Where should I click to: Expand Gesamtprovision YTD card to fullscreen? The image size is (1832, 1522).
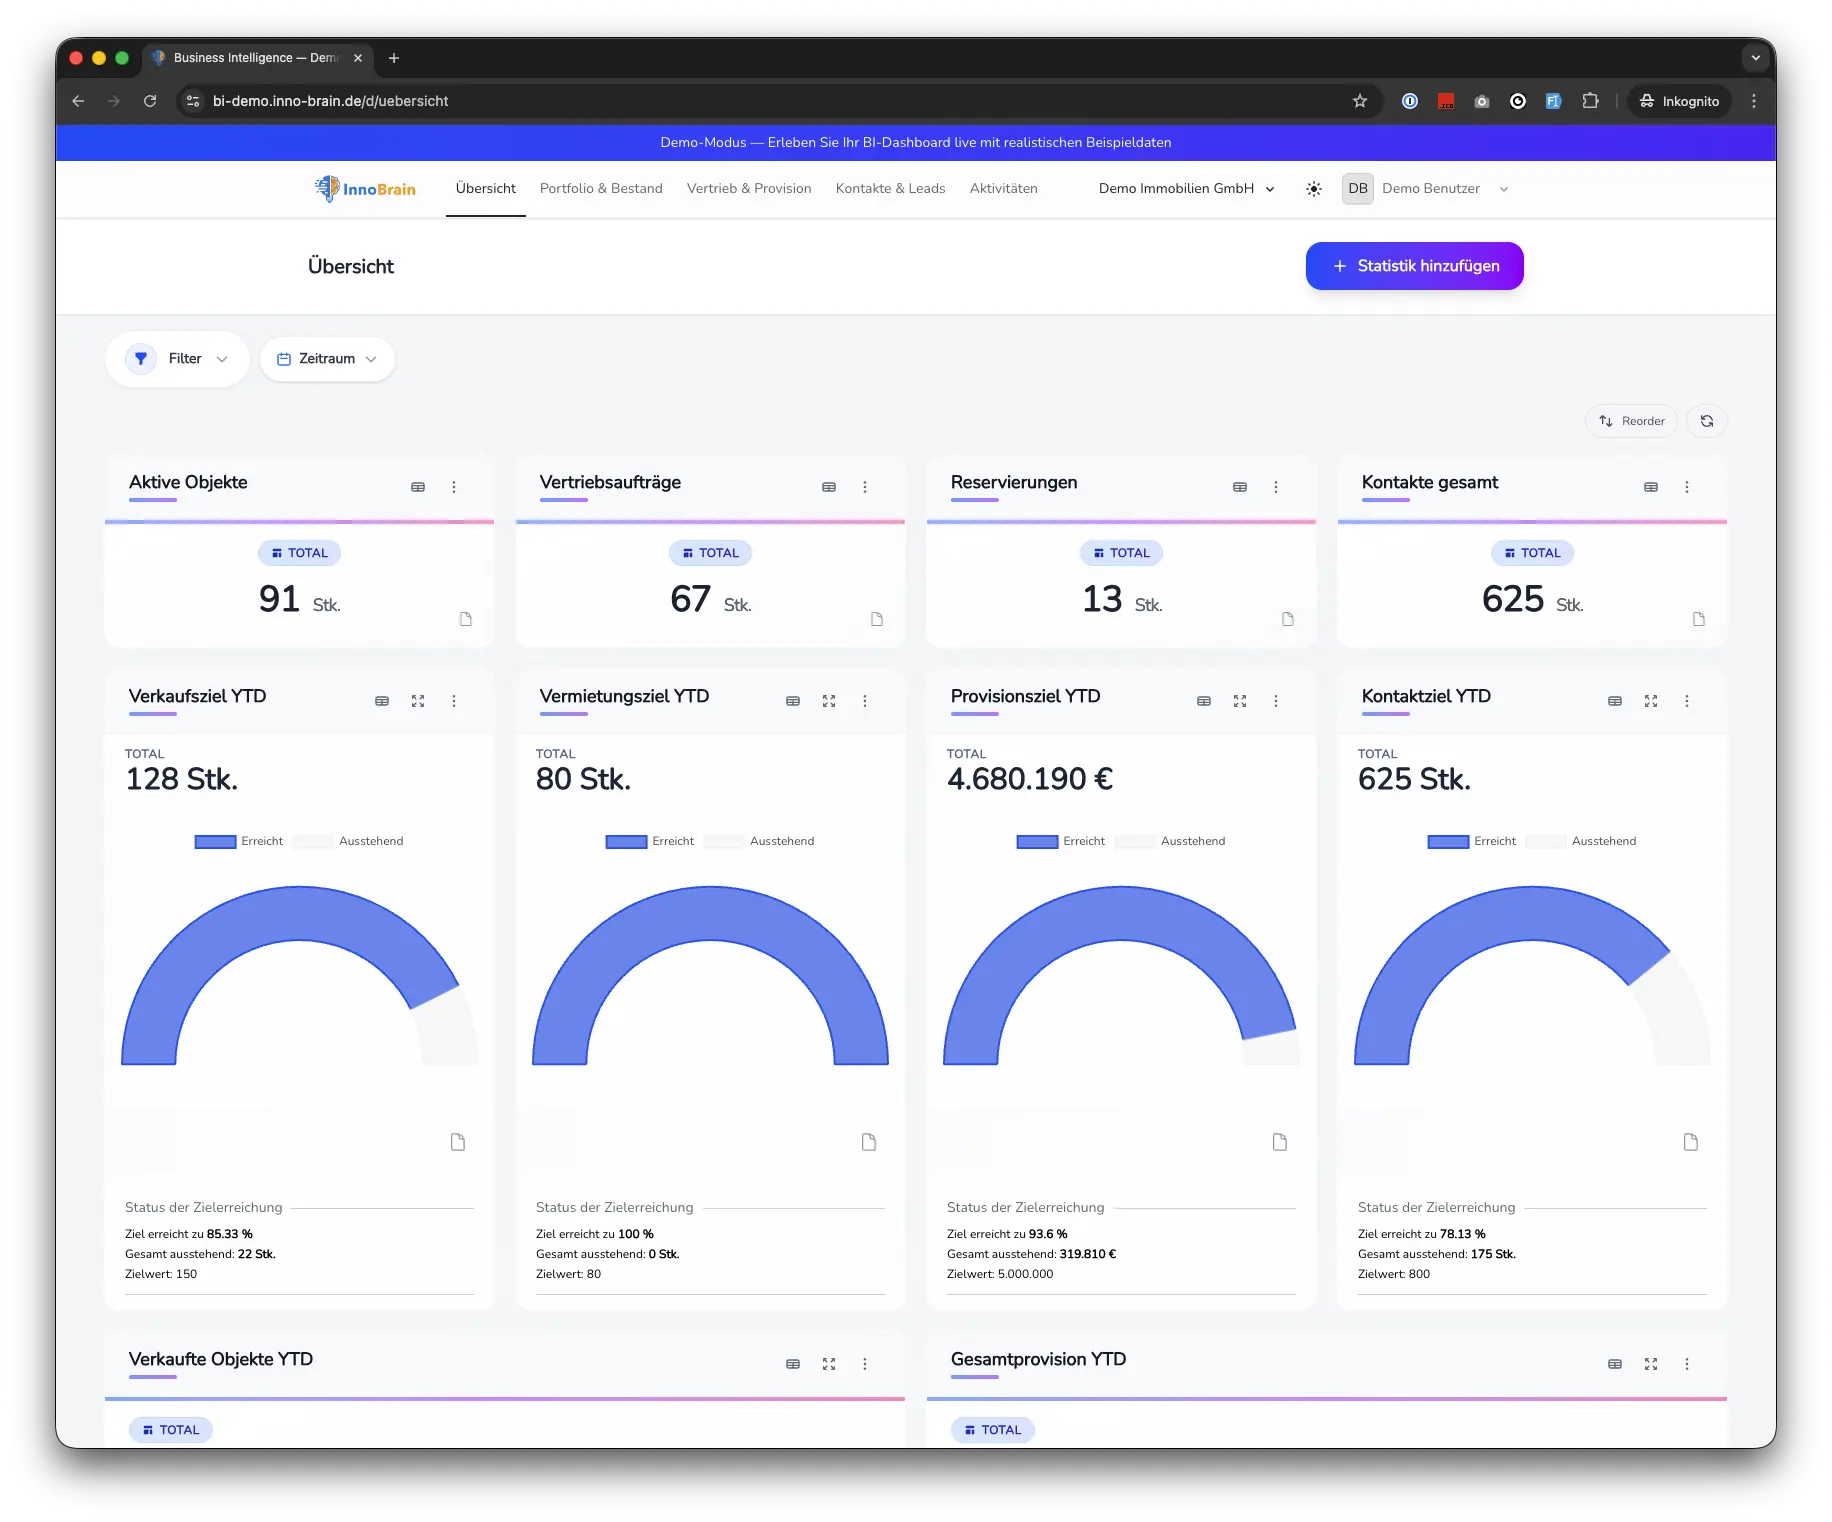coord(1651,1364)
